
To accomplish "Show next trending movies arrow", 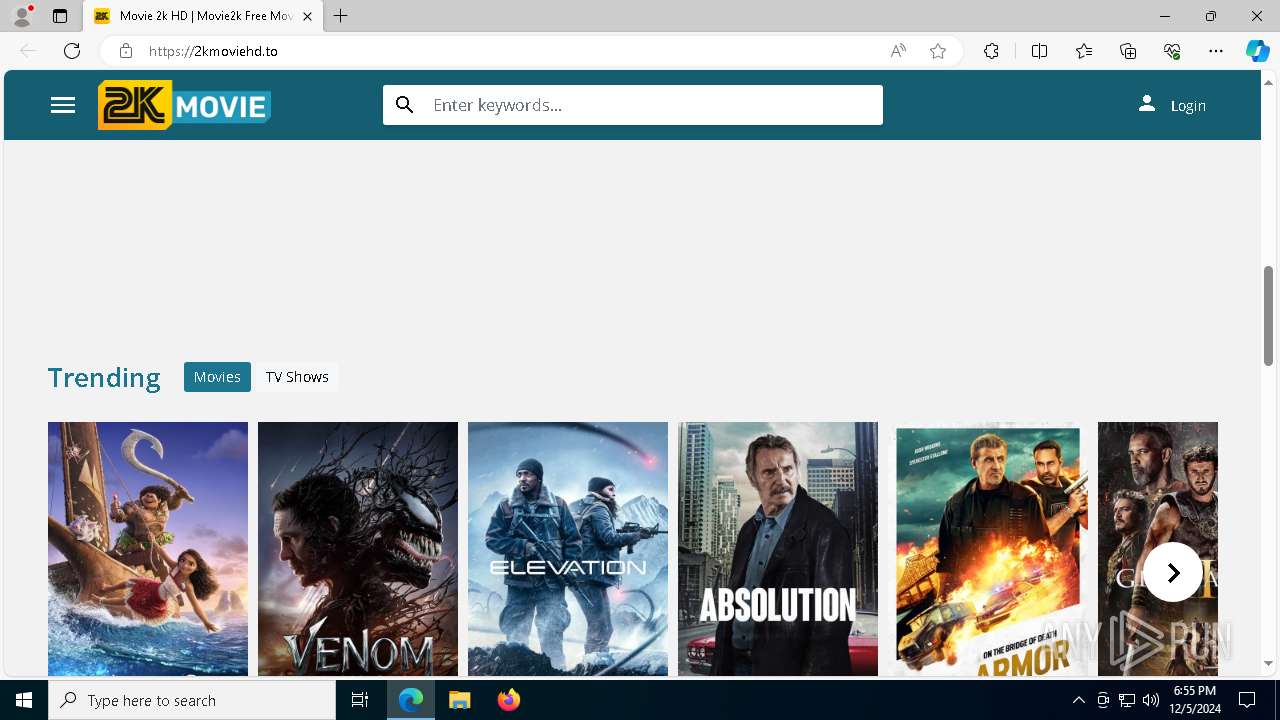I will (x=1173, y=572).
